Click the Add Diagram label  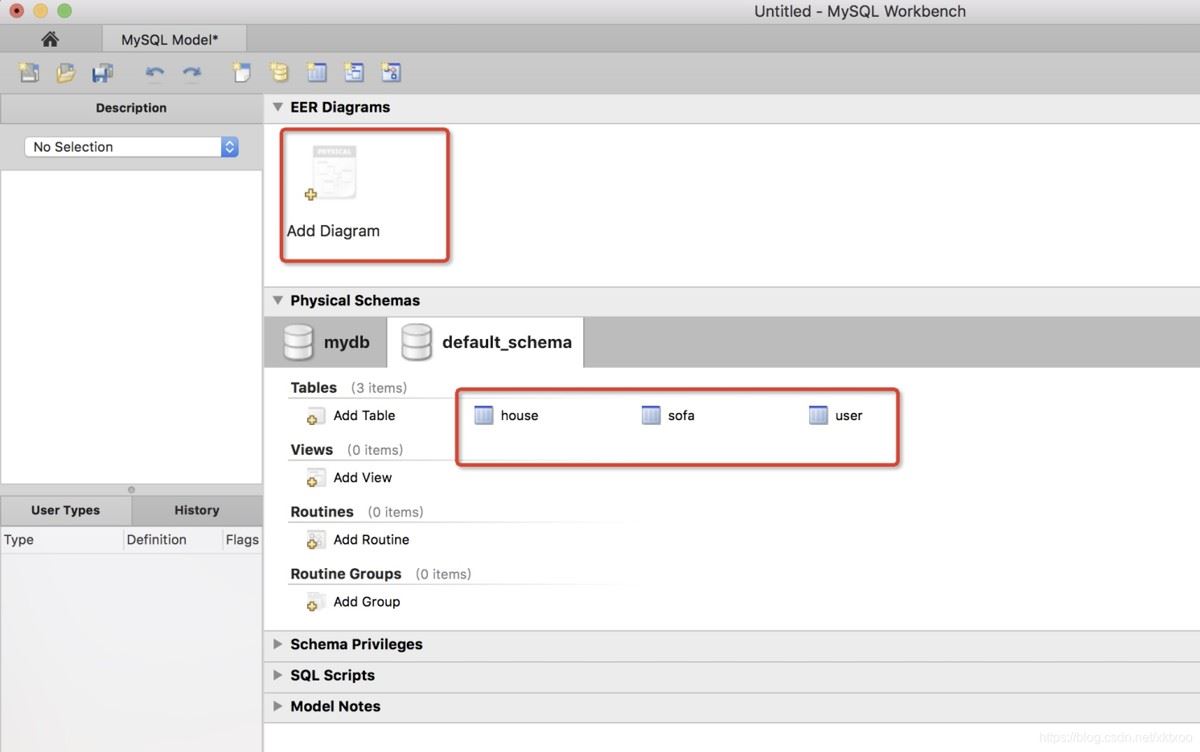[x=333, y=231]
